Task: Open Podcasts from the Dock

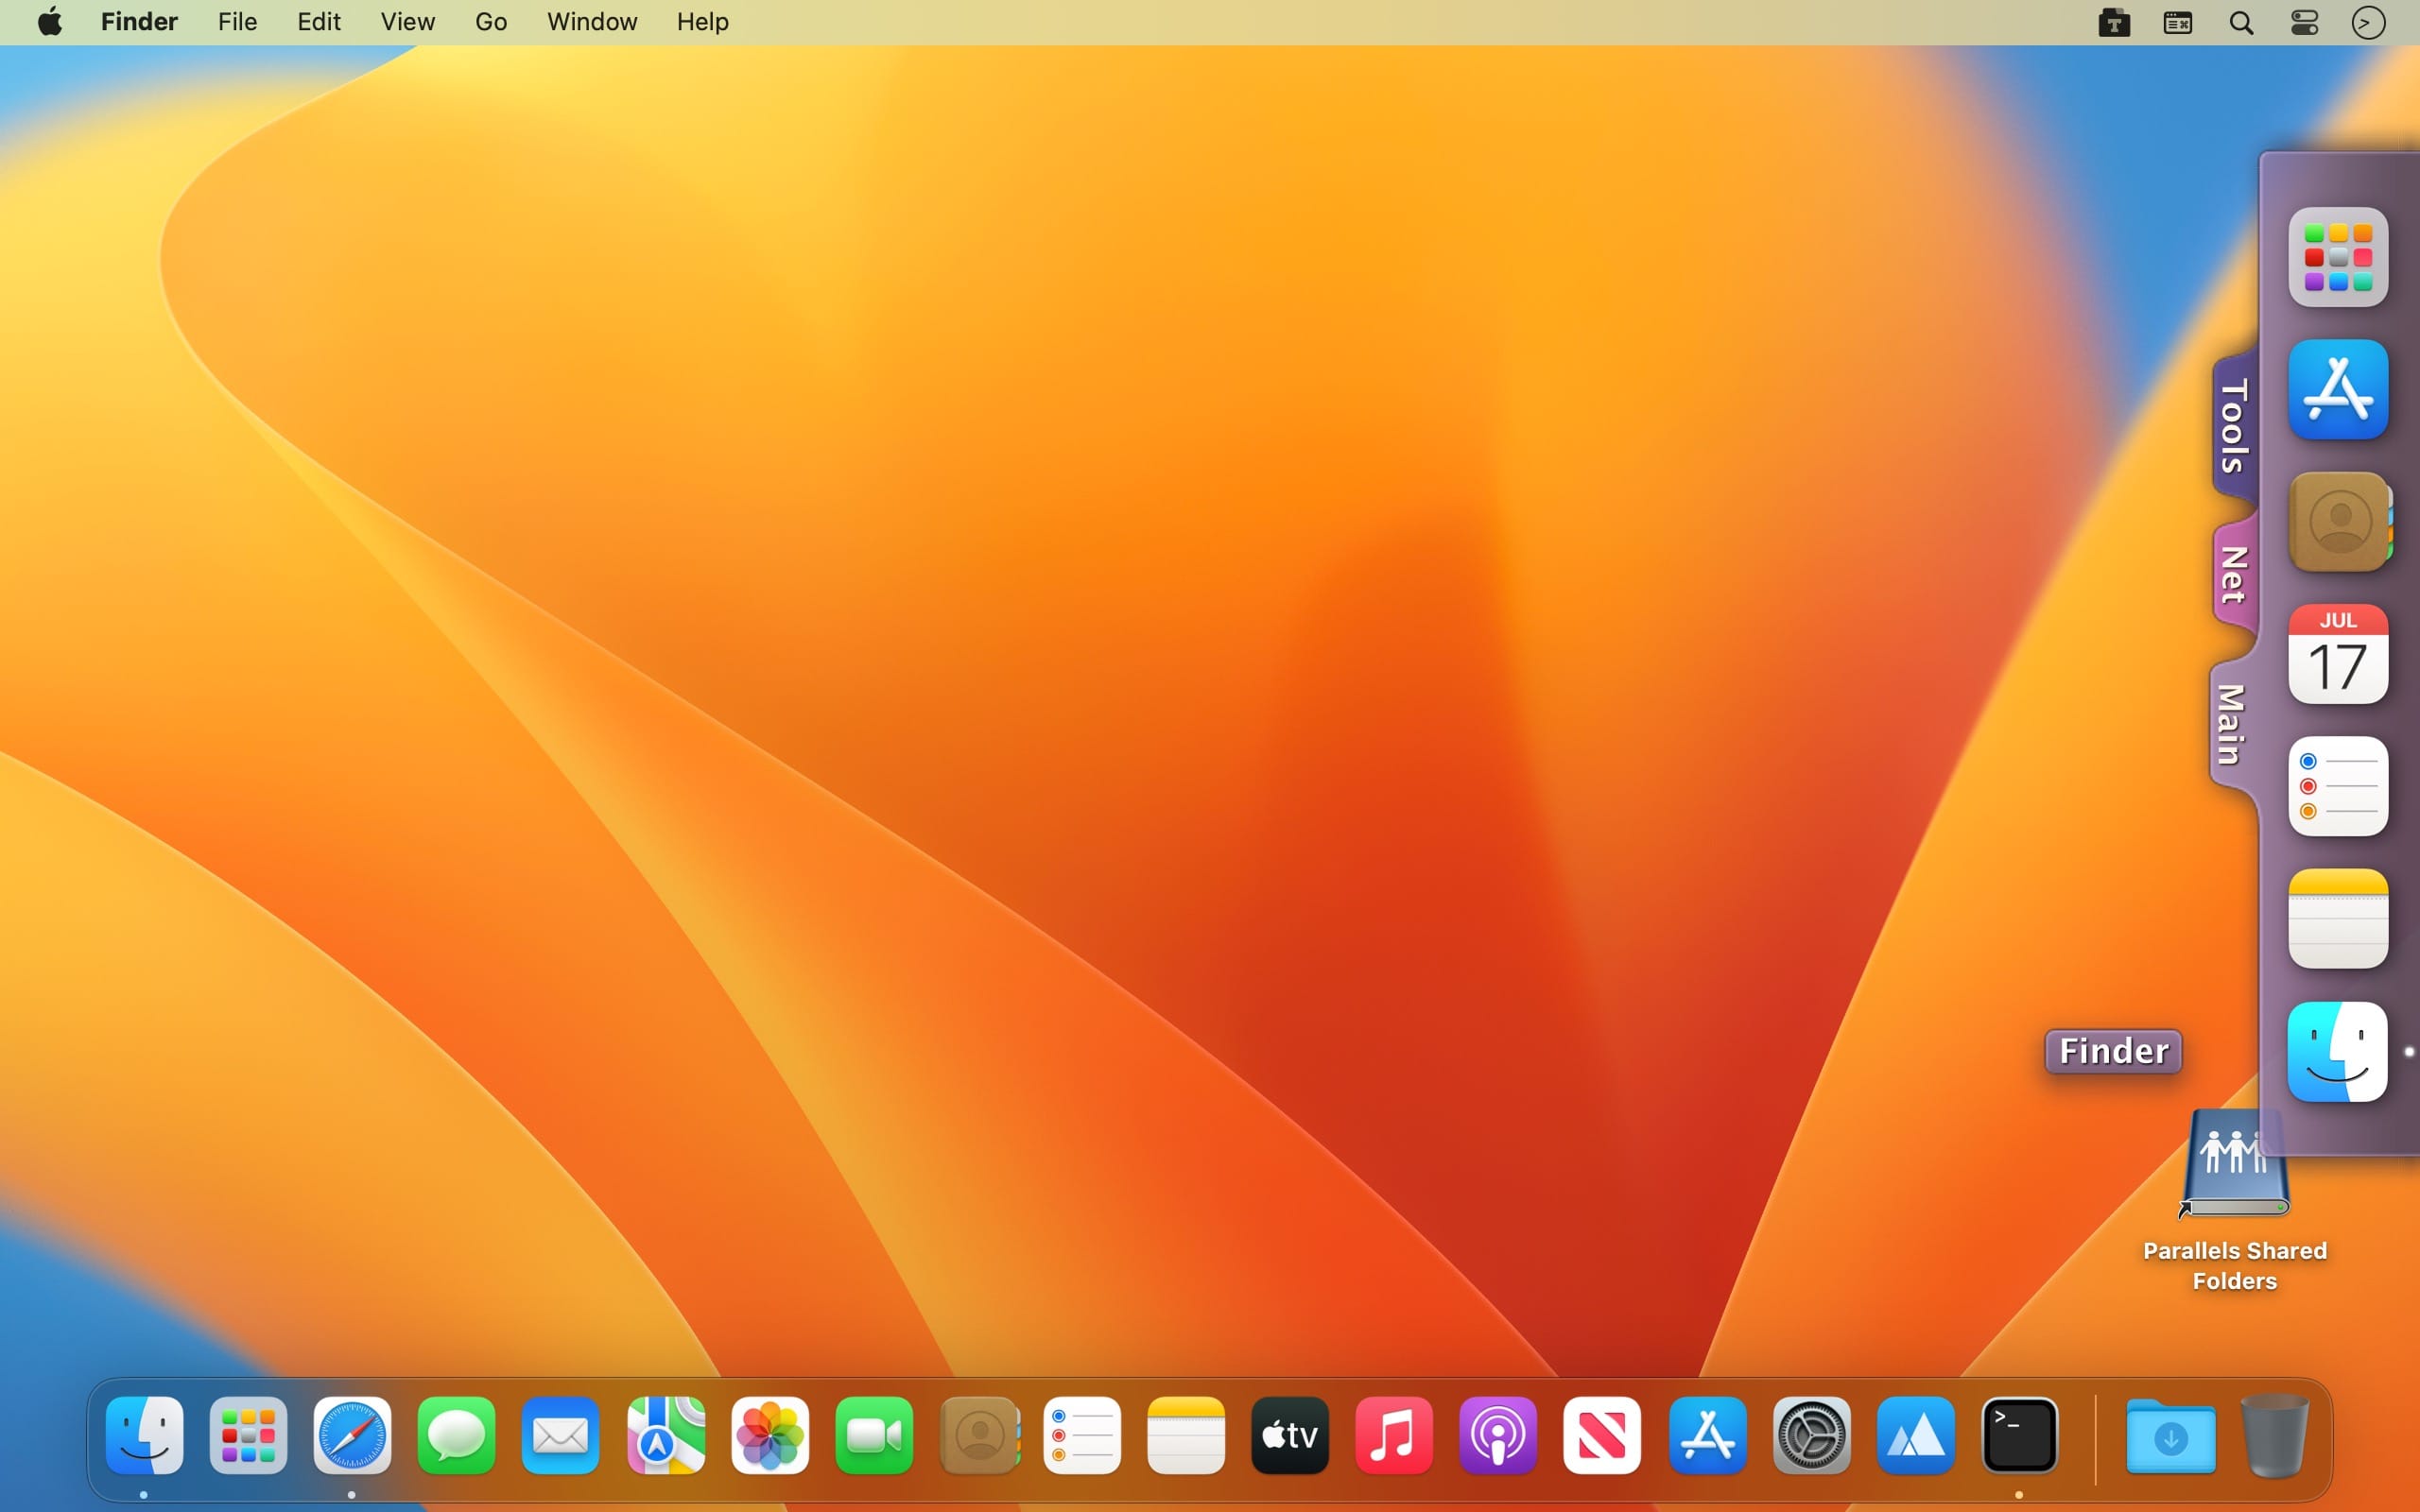Action: tap(1498, 1435)
